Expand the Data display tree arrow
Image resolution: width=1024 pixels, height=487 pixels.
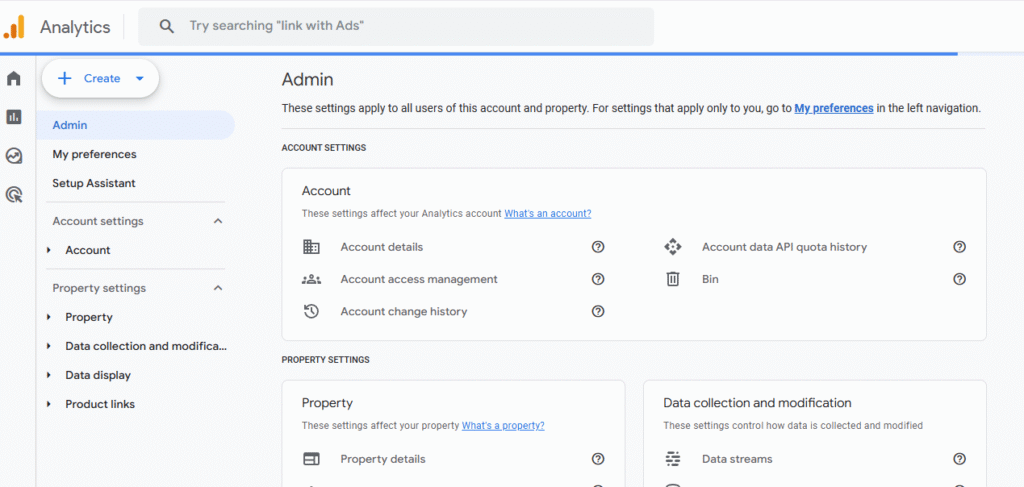pos(49,375)
